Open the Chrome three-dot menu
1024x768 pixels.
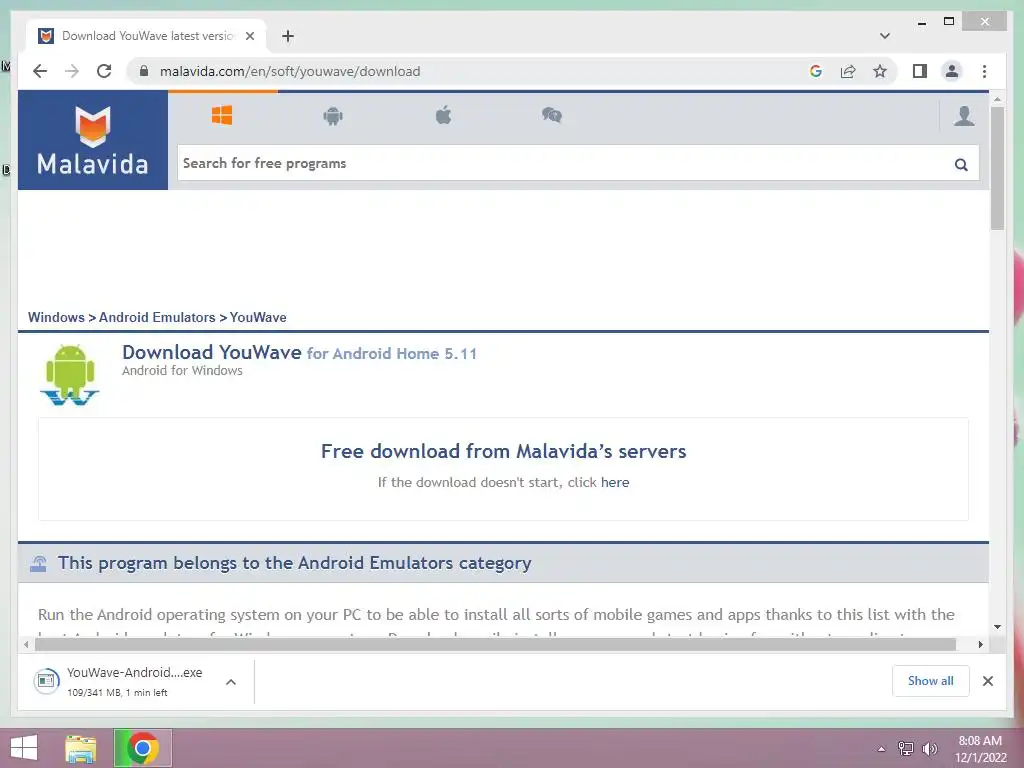pyautogui.click(x=984, y=71)
